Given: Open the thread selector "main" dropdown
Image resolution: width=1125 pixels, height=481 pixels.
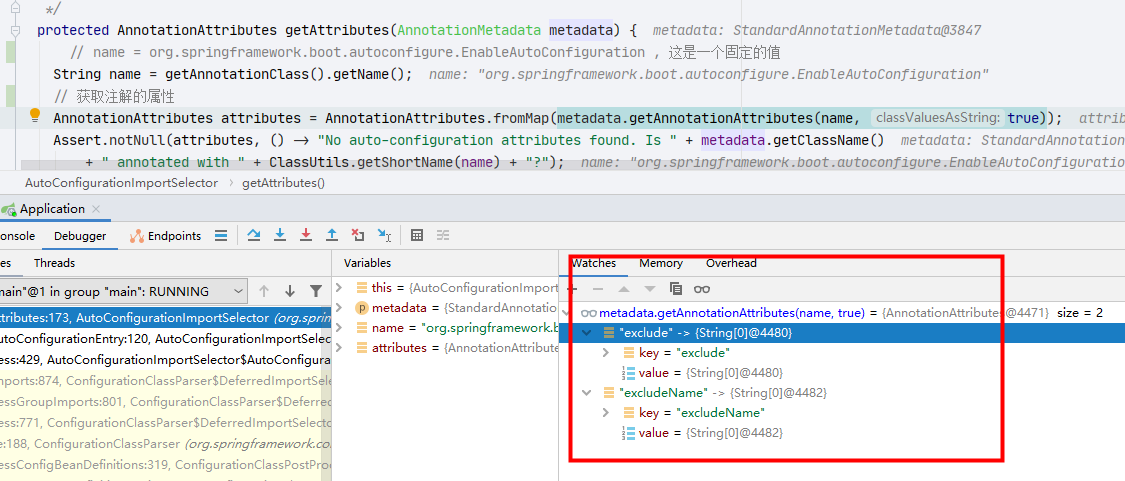Looking at the screenshot, I should point(237,291).
